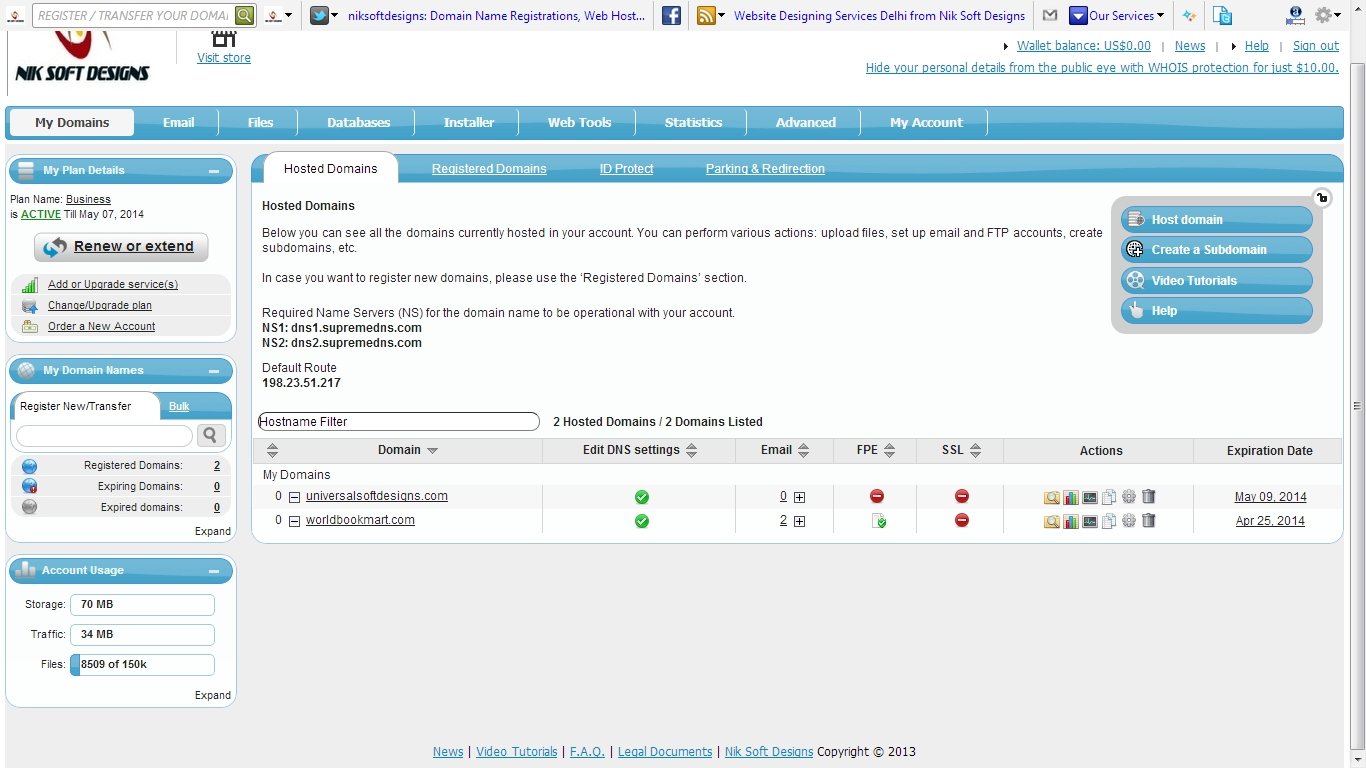The width and height of the screenshot is (1366, 768).
Task: View statistics chart icon for universalsoftdesigns.com
Action: (1071, 497)
